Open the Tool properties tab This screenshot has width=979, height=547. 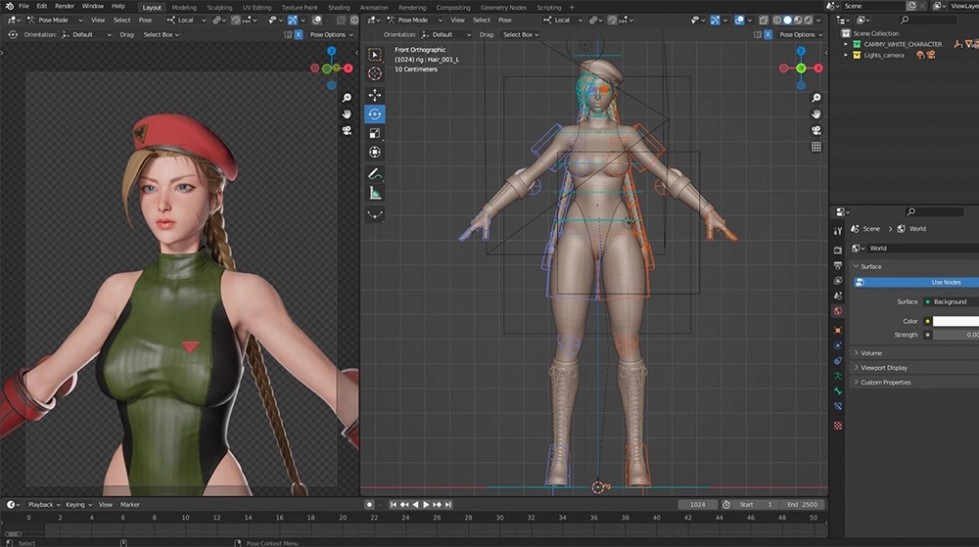coord(838,231)
